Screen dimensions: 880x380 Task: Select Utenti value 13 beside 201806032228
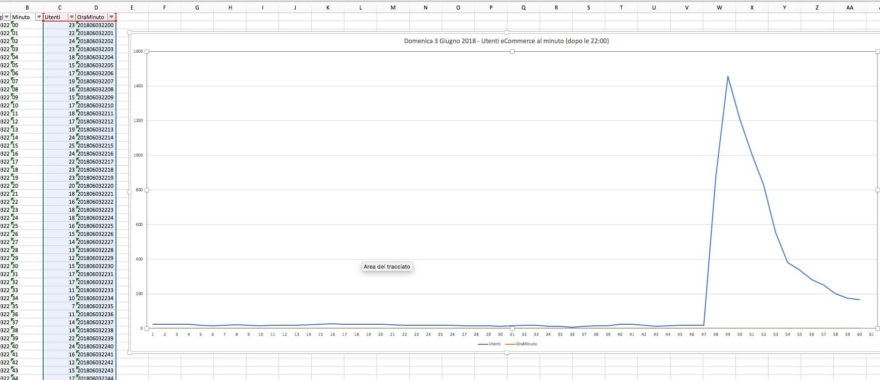(59, 250)
